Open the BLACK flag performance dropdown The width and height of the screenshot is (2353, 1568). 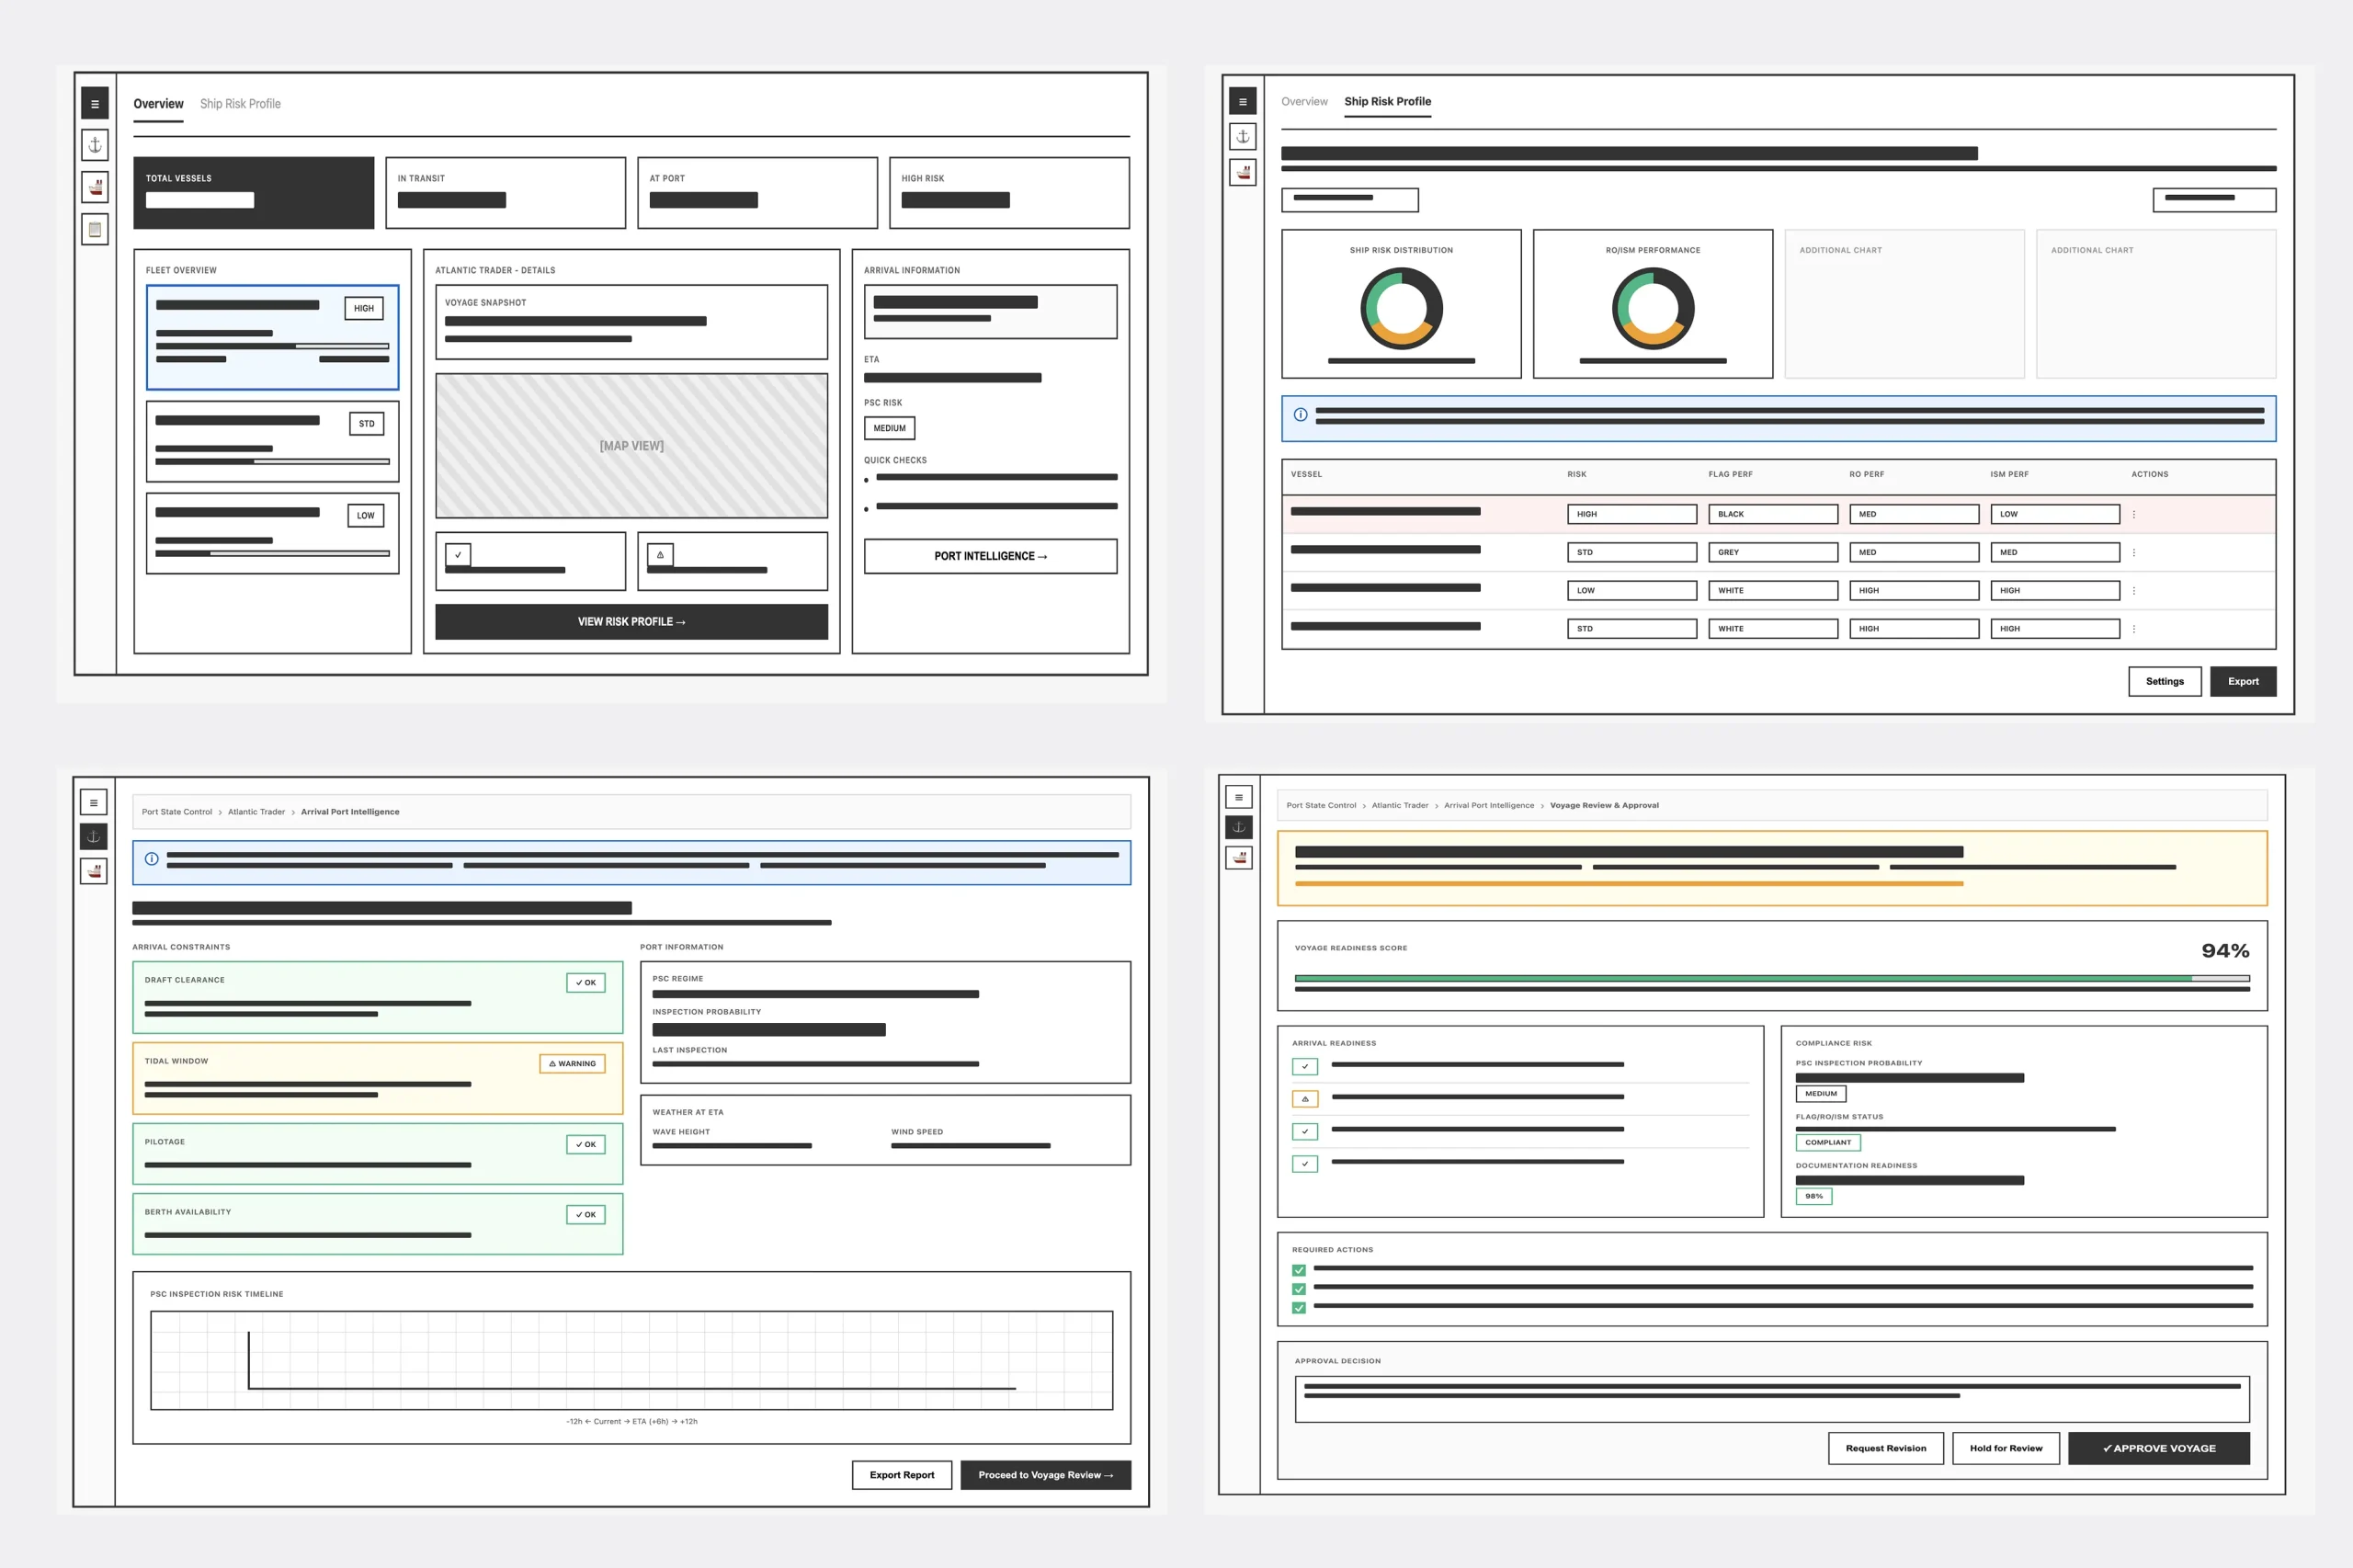(1772, 514)
